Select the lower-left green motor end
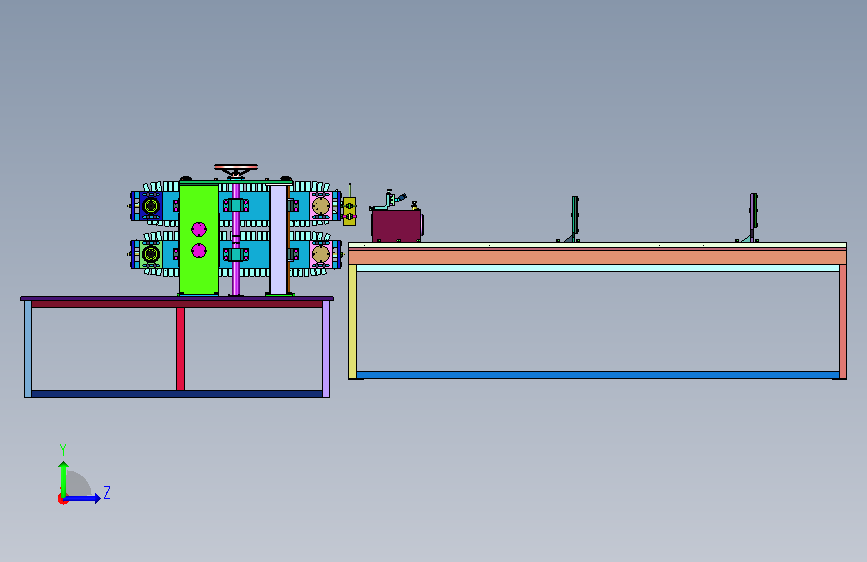Viewport: 867px width, 562px height. pos(150,254)
